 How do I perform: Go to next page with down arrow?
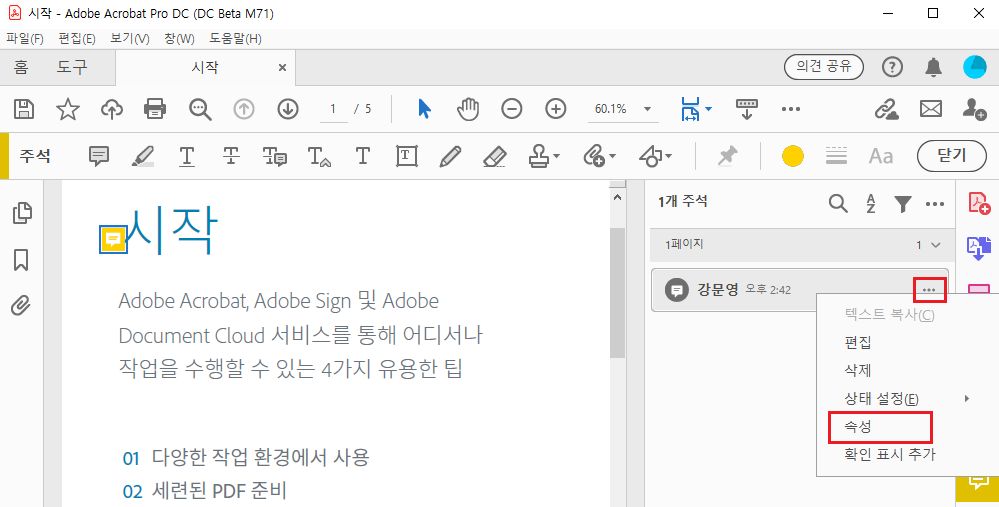click(288, 109)
